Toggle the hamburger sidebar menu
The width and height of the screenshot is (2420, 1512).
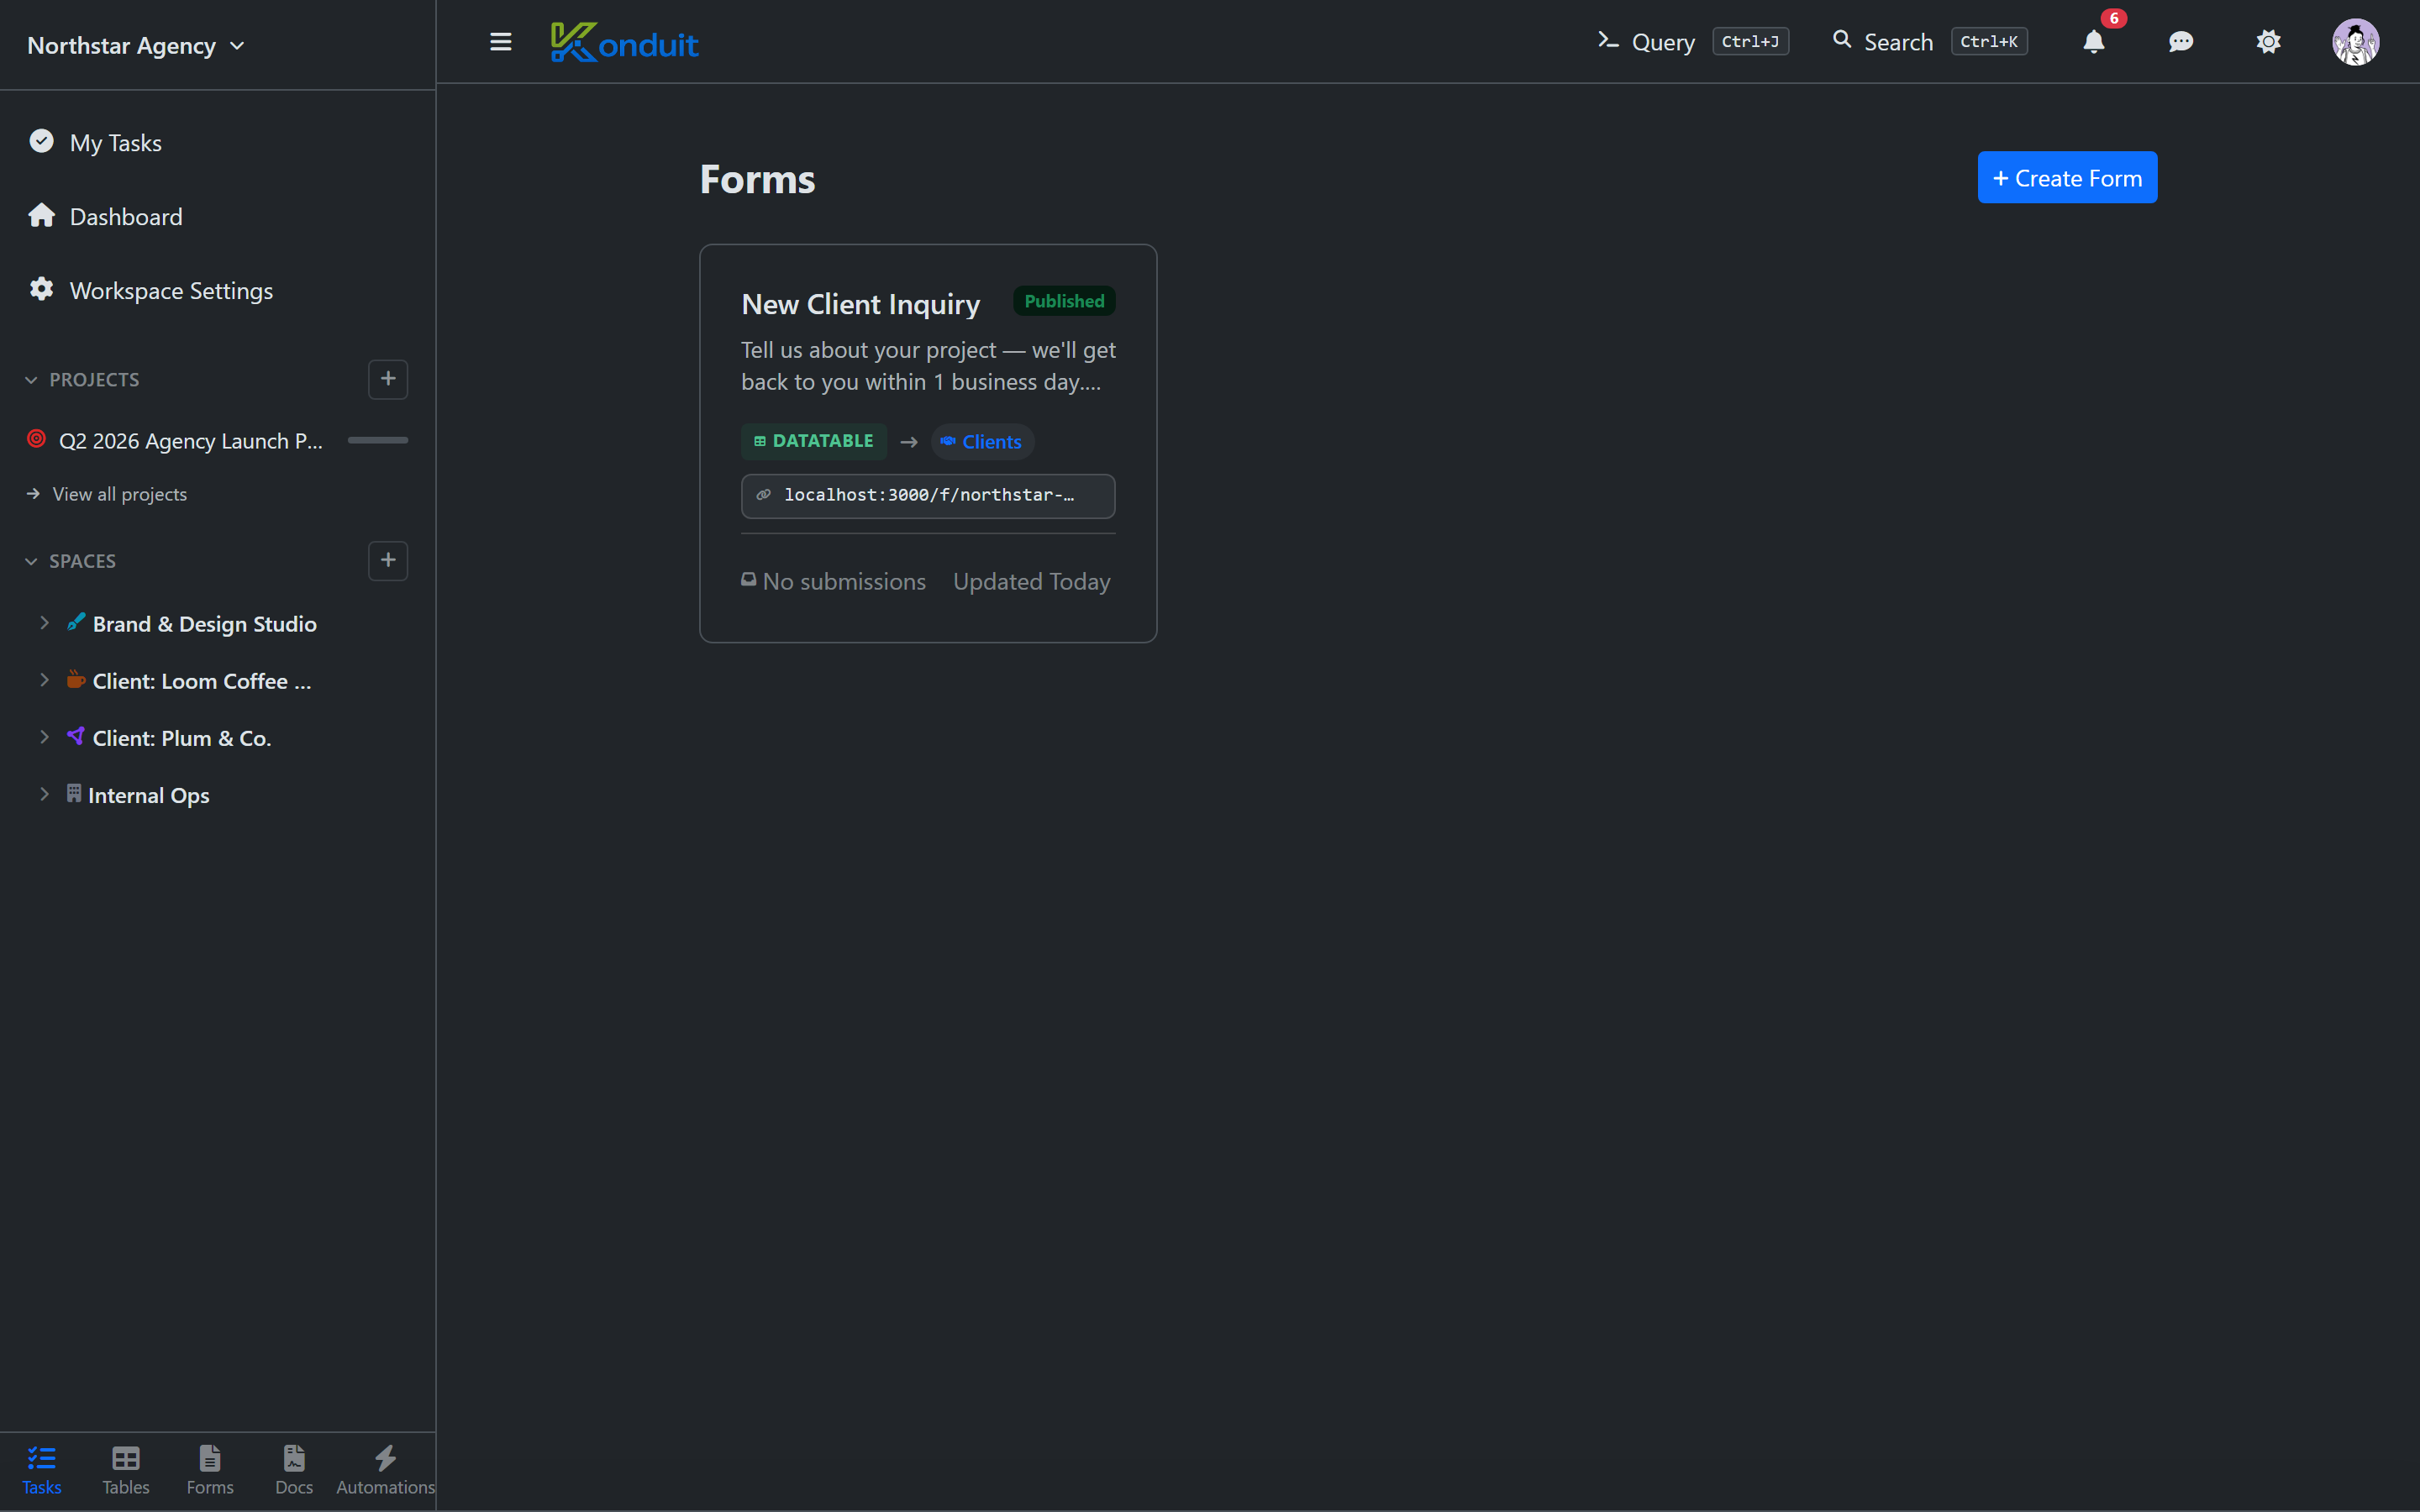click(x=500, y=42)
